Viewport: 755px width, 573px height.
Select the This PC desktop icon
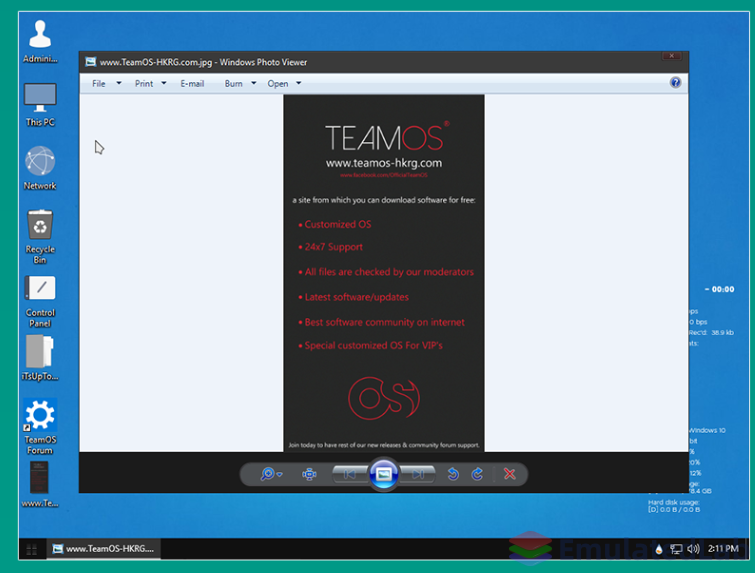pos(40,104)
